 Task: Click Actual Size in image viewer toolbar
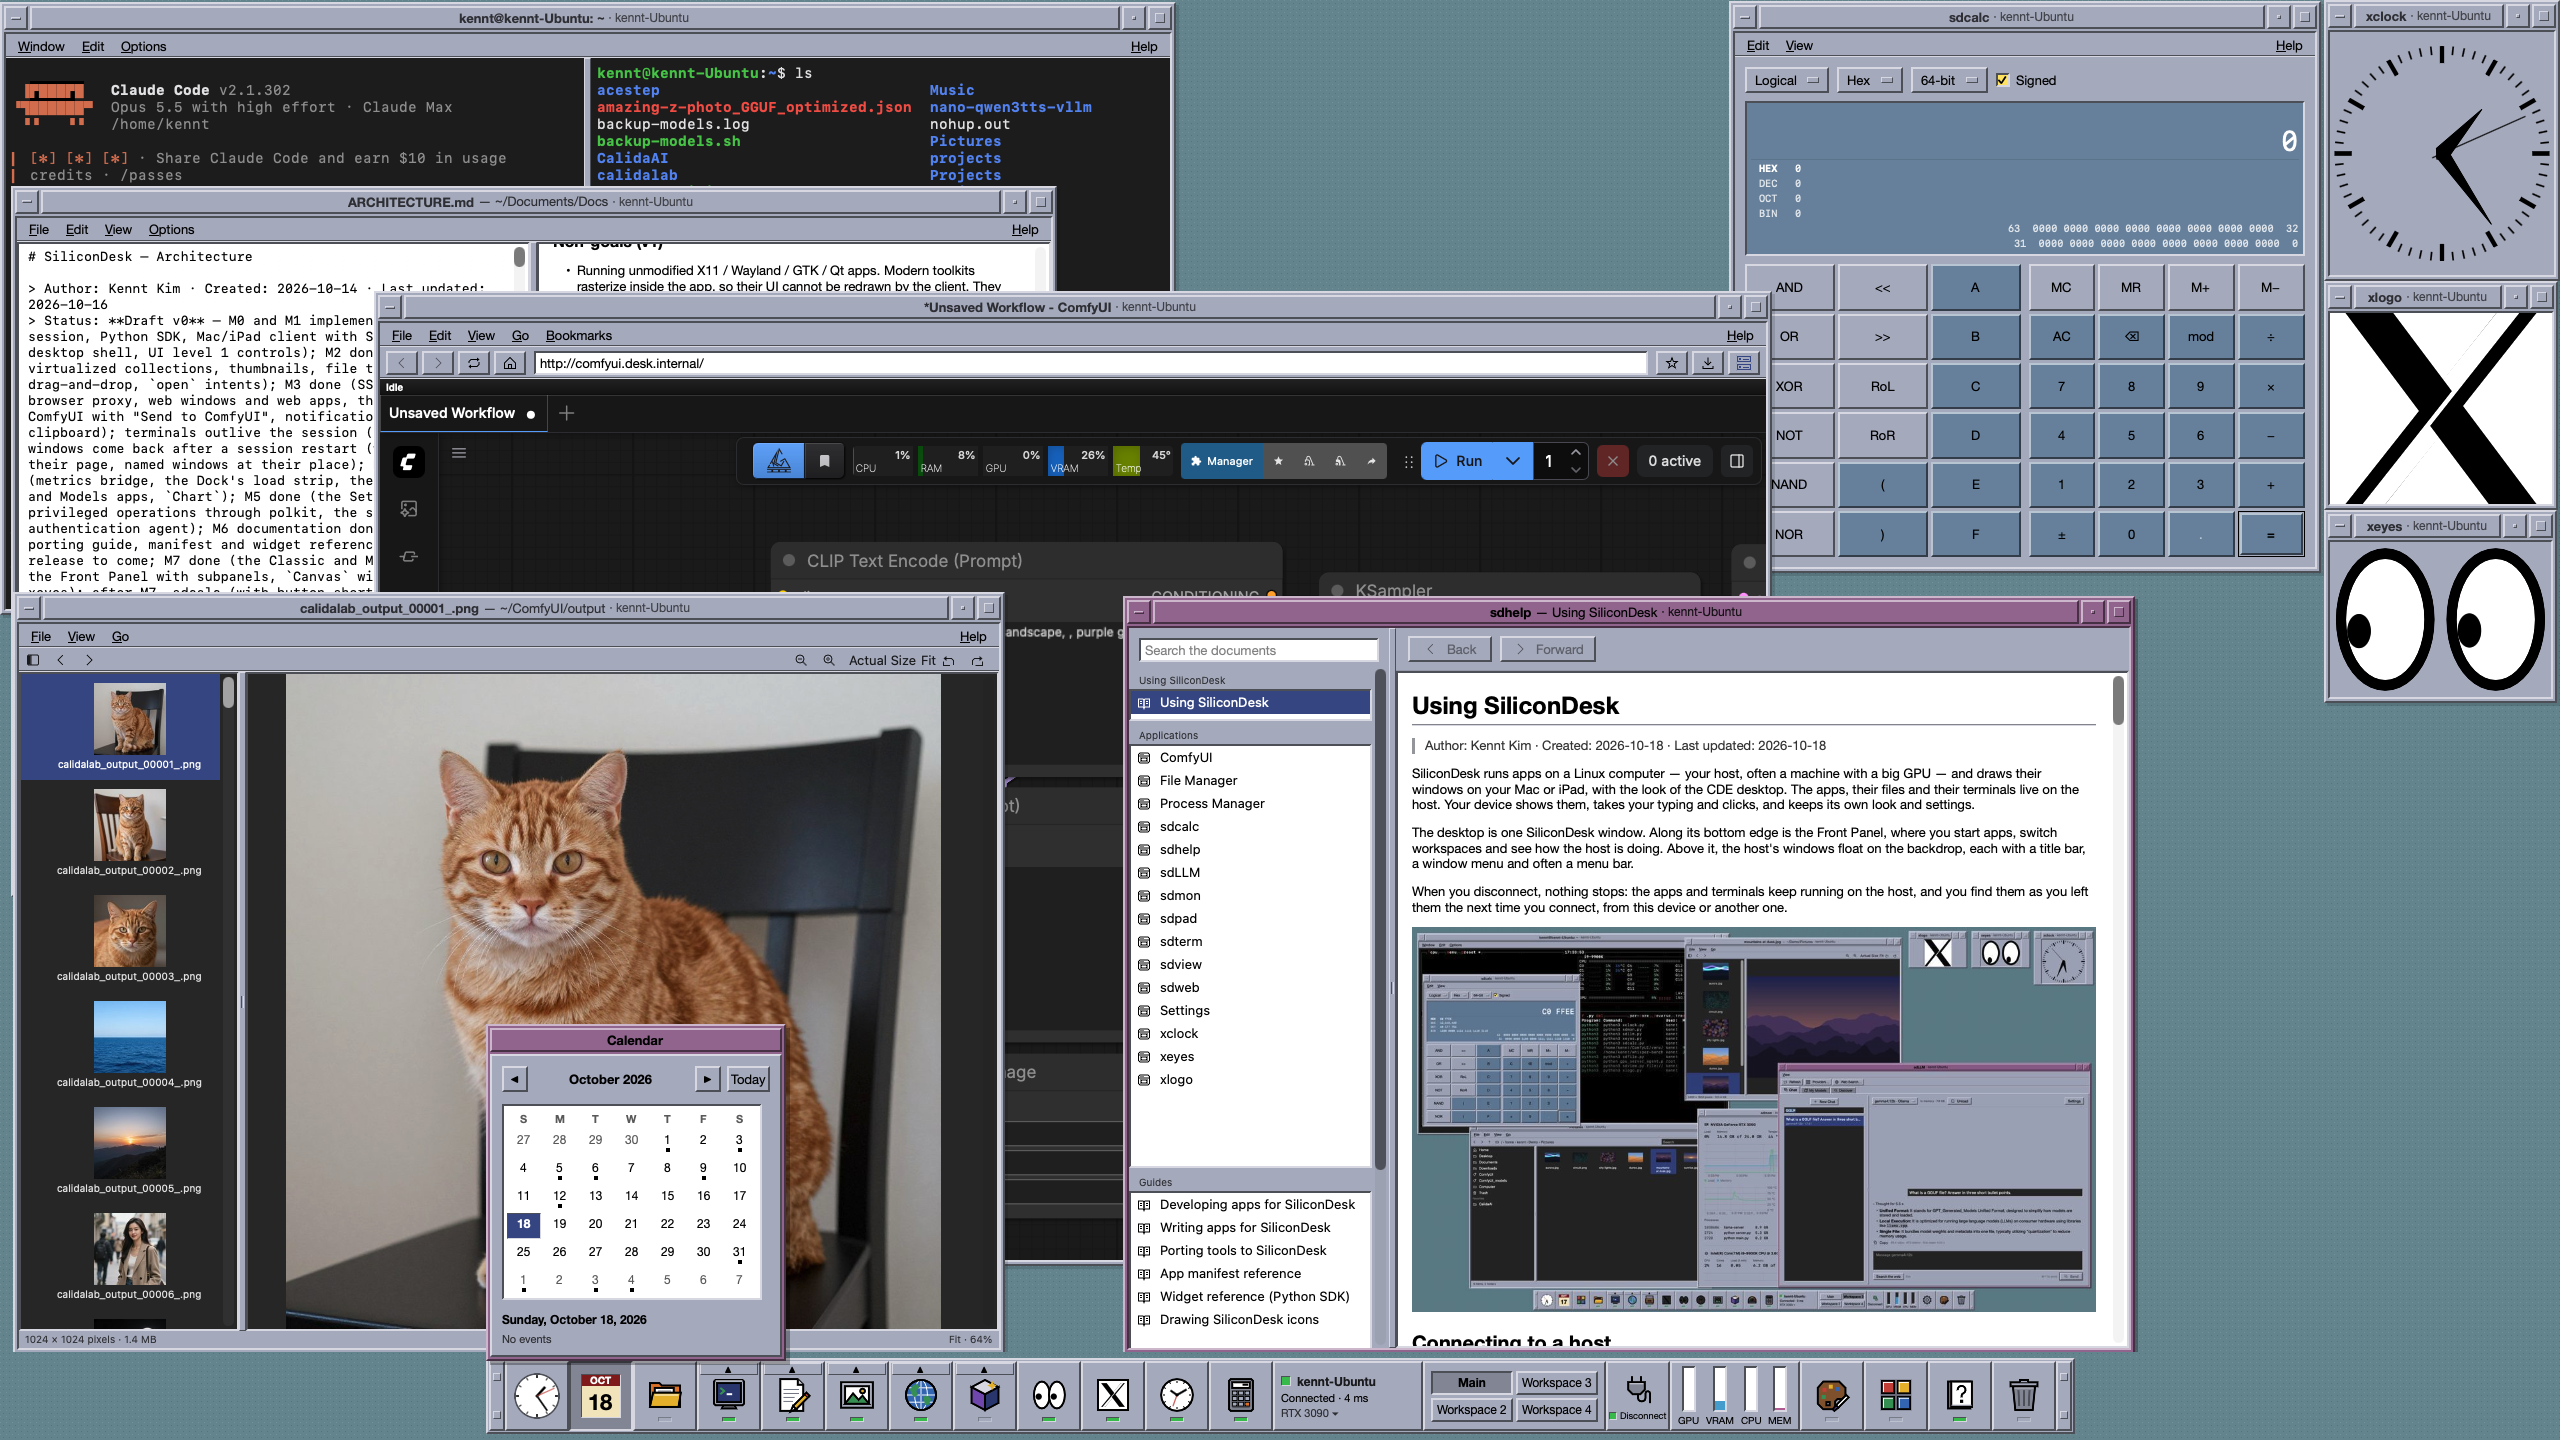(882, 660)
